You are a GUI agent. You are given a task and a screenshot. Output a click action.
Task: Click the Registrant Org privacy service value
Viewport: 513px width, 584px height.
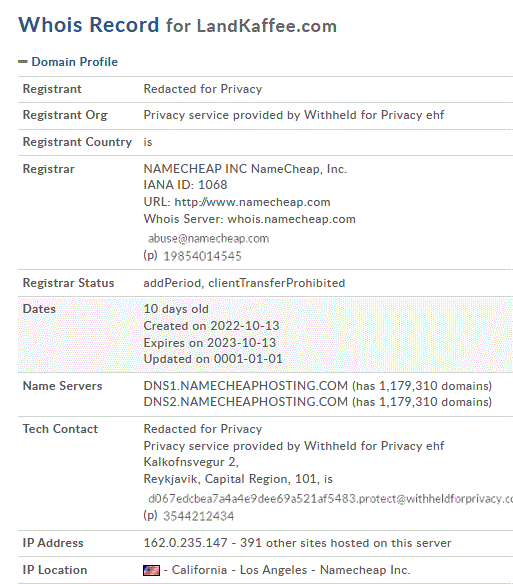(294, 115)
